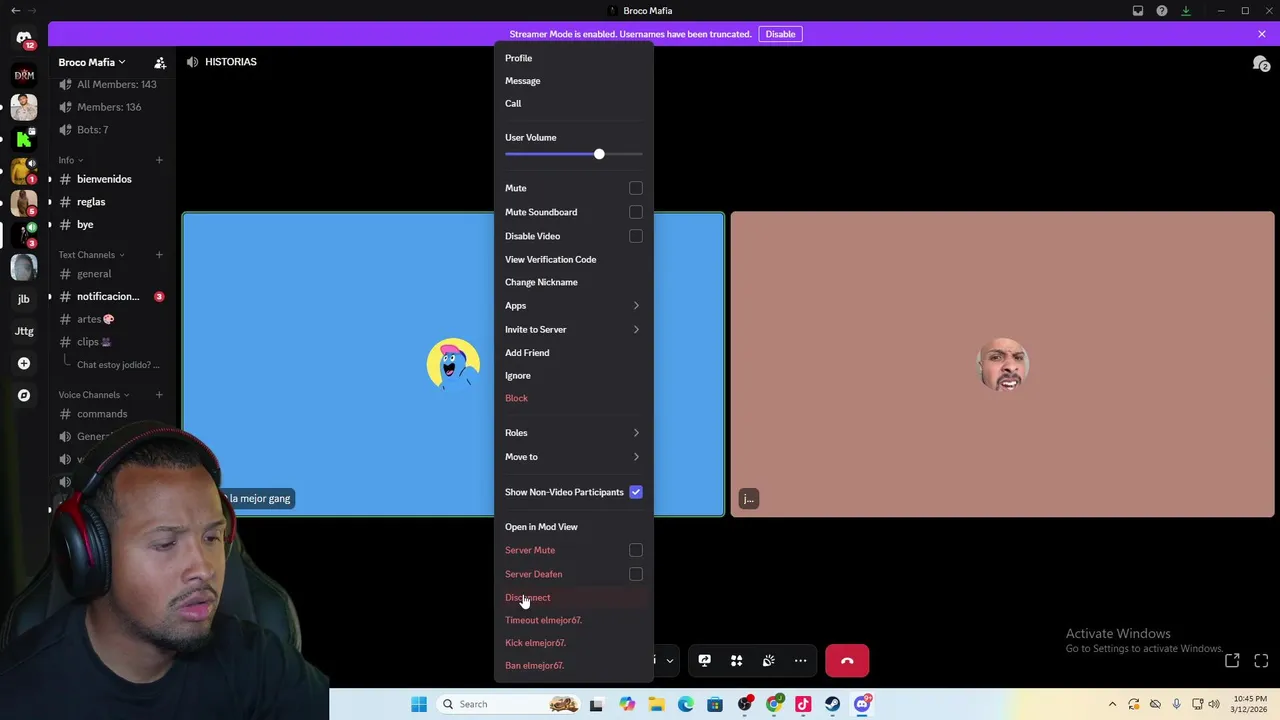Add a server with plus icon

pos(24,363)
